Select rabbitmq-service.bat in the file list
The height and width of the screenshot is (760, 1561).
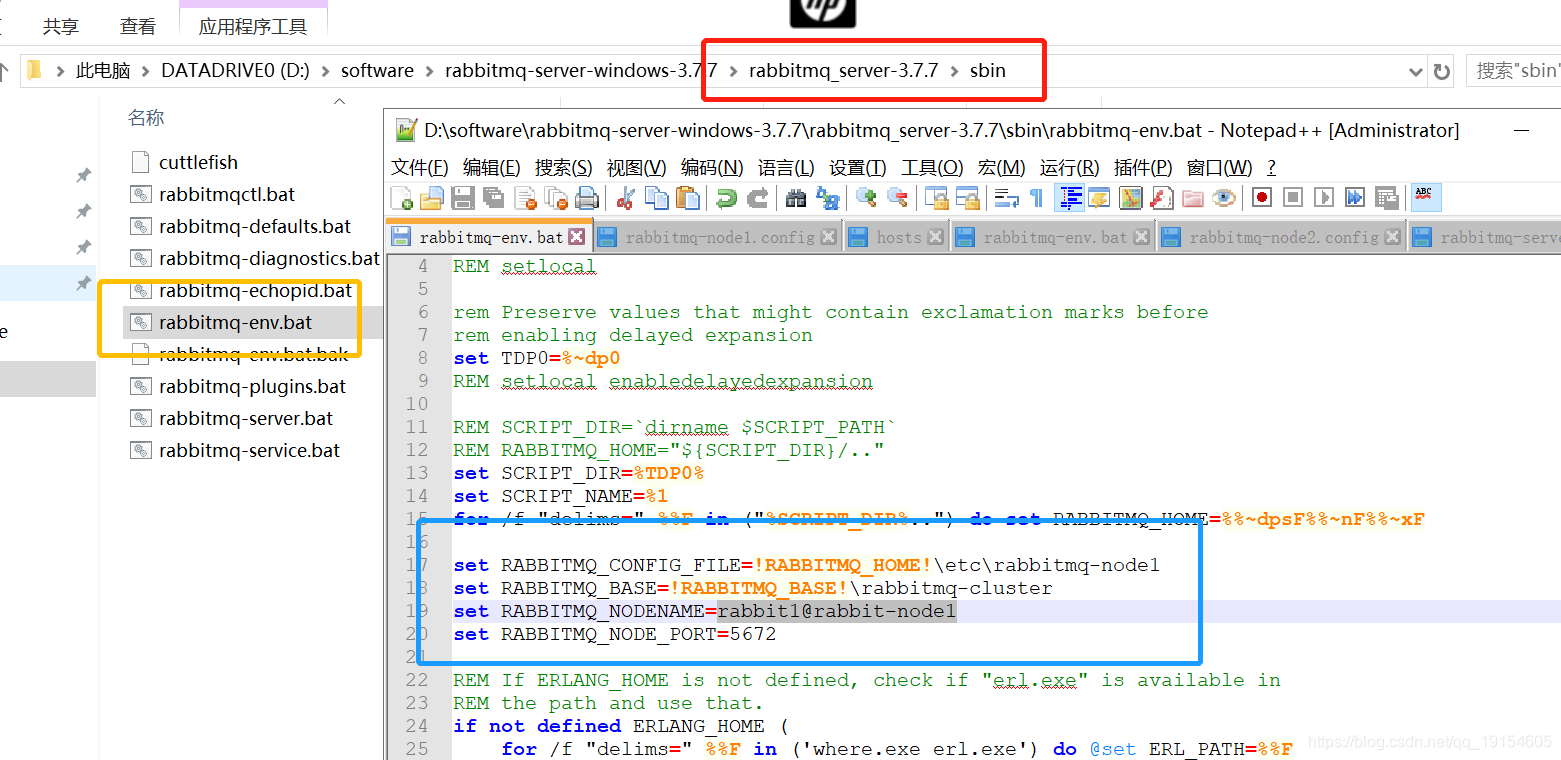[x=249, y=450]
